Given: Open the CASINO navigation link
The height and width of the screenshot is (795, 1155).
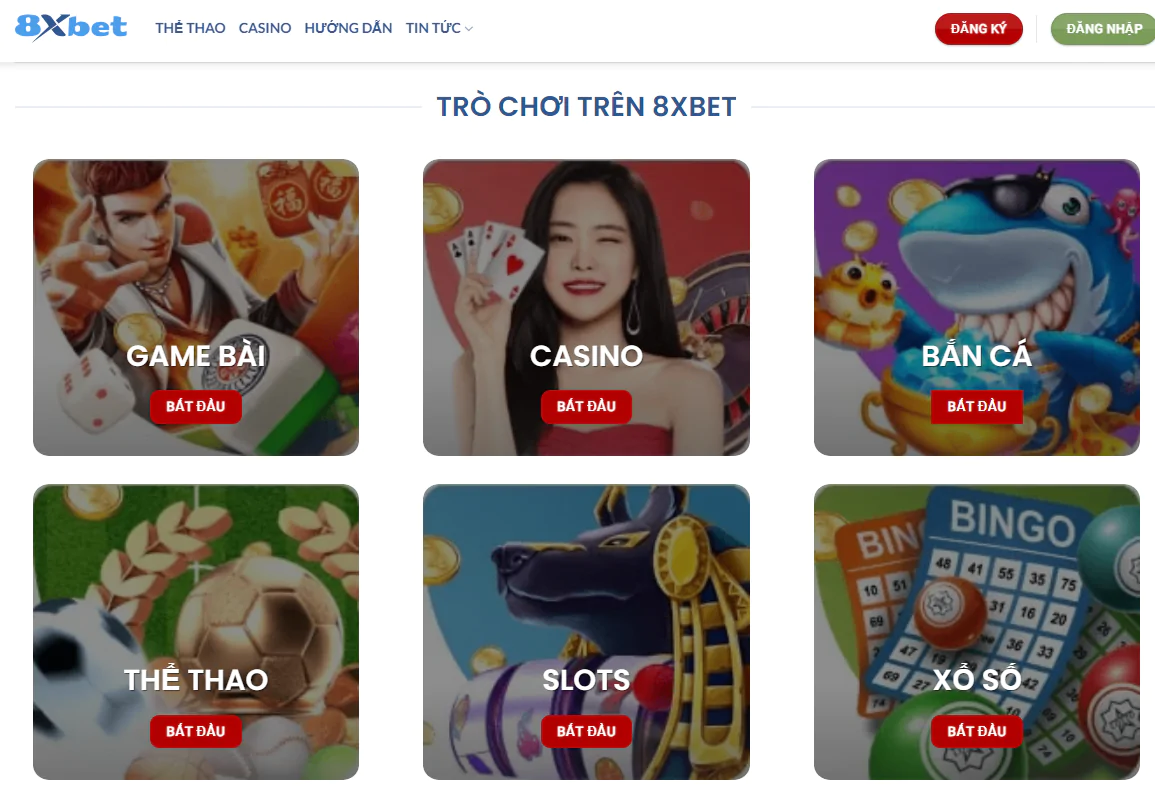Looking at the screenshot, I should 264,28.
